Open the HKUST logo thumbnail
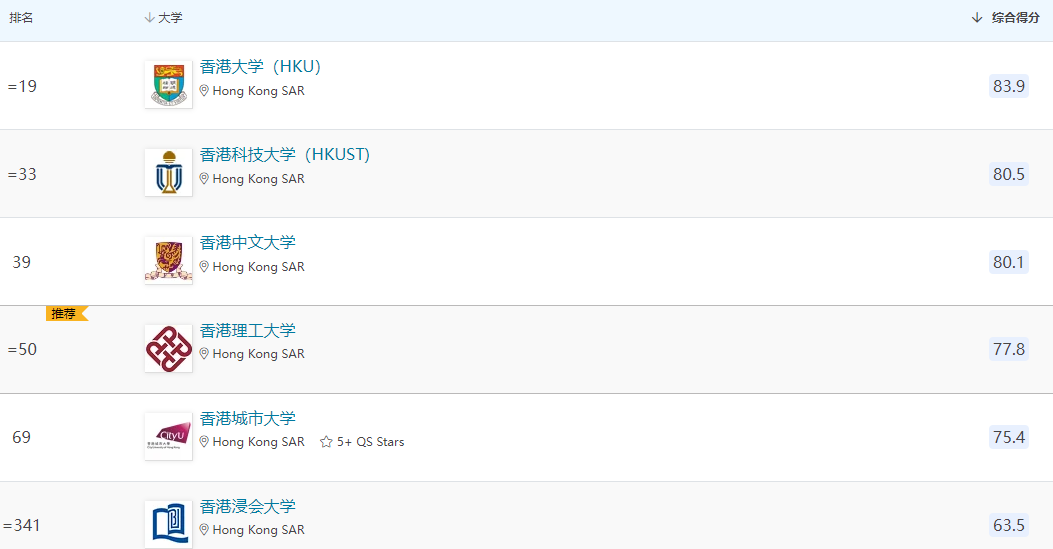 (x=169, y=172)
